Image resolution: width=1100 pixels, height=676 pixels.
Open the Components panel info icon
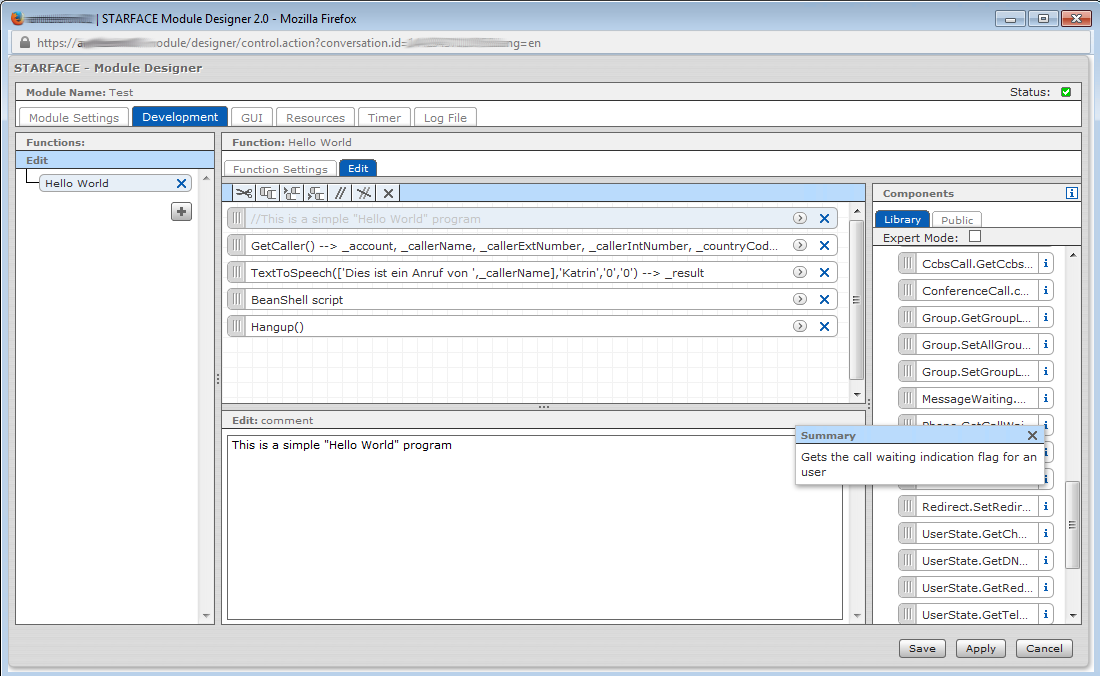coord(1072,193)
